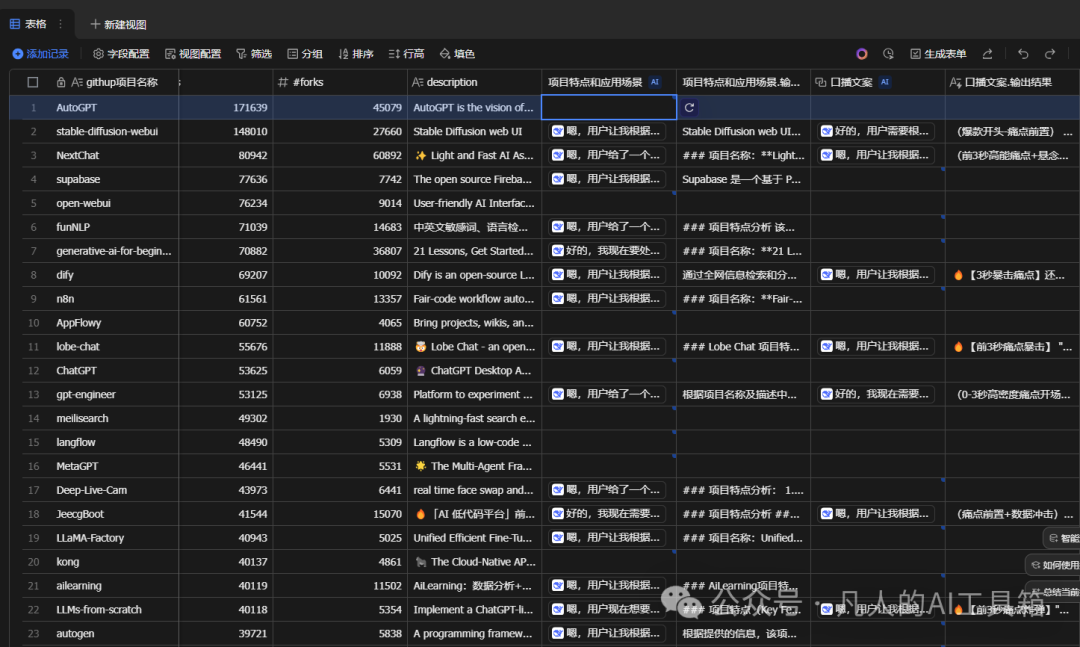Redo the last undone action
This screenshot has width=1080, height=647.
1050,54
